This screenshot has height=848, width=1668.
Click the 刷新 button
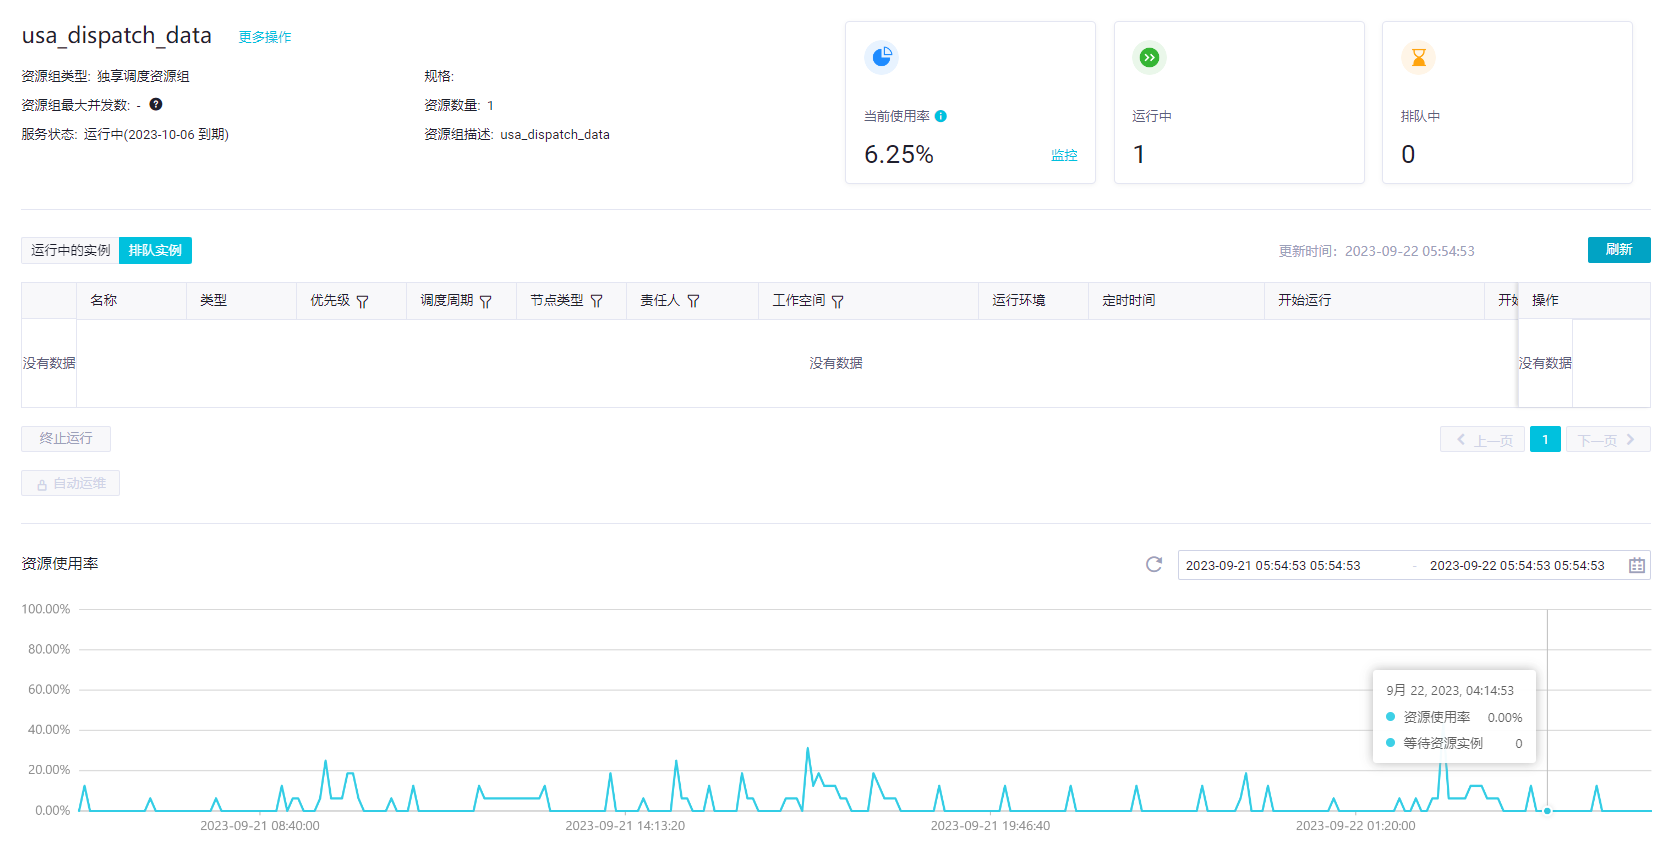pos(1619,250)
